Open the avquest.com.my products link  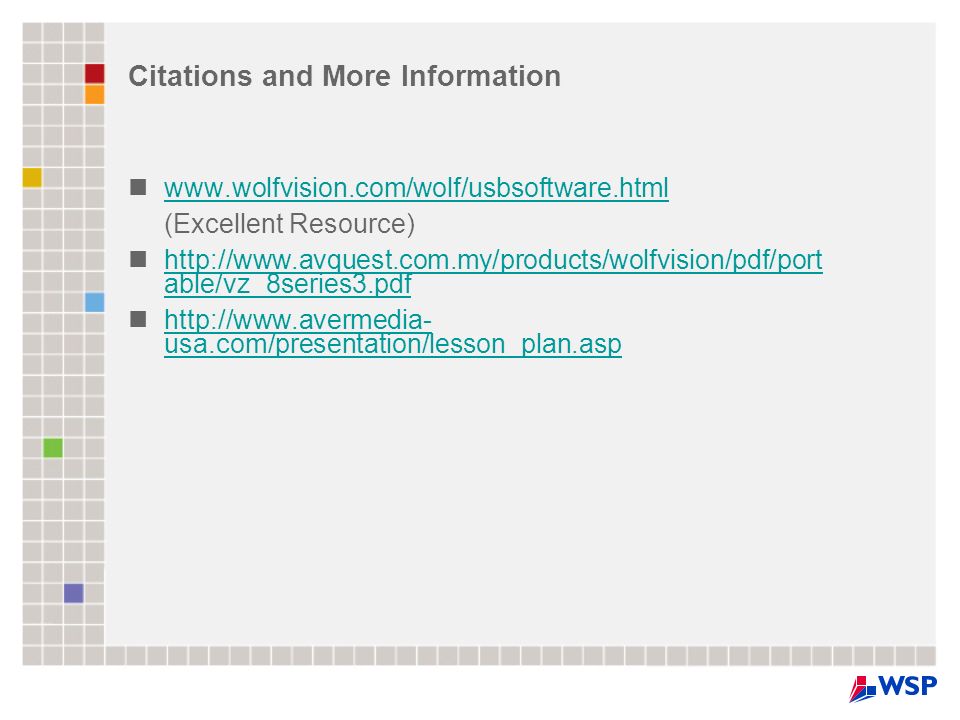(x=493, y=260)
